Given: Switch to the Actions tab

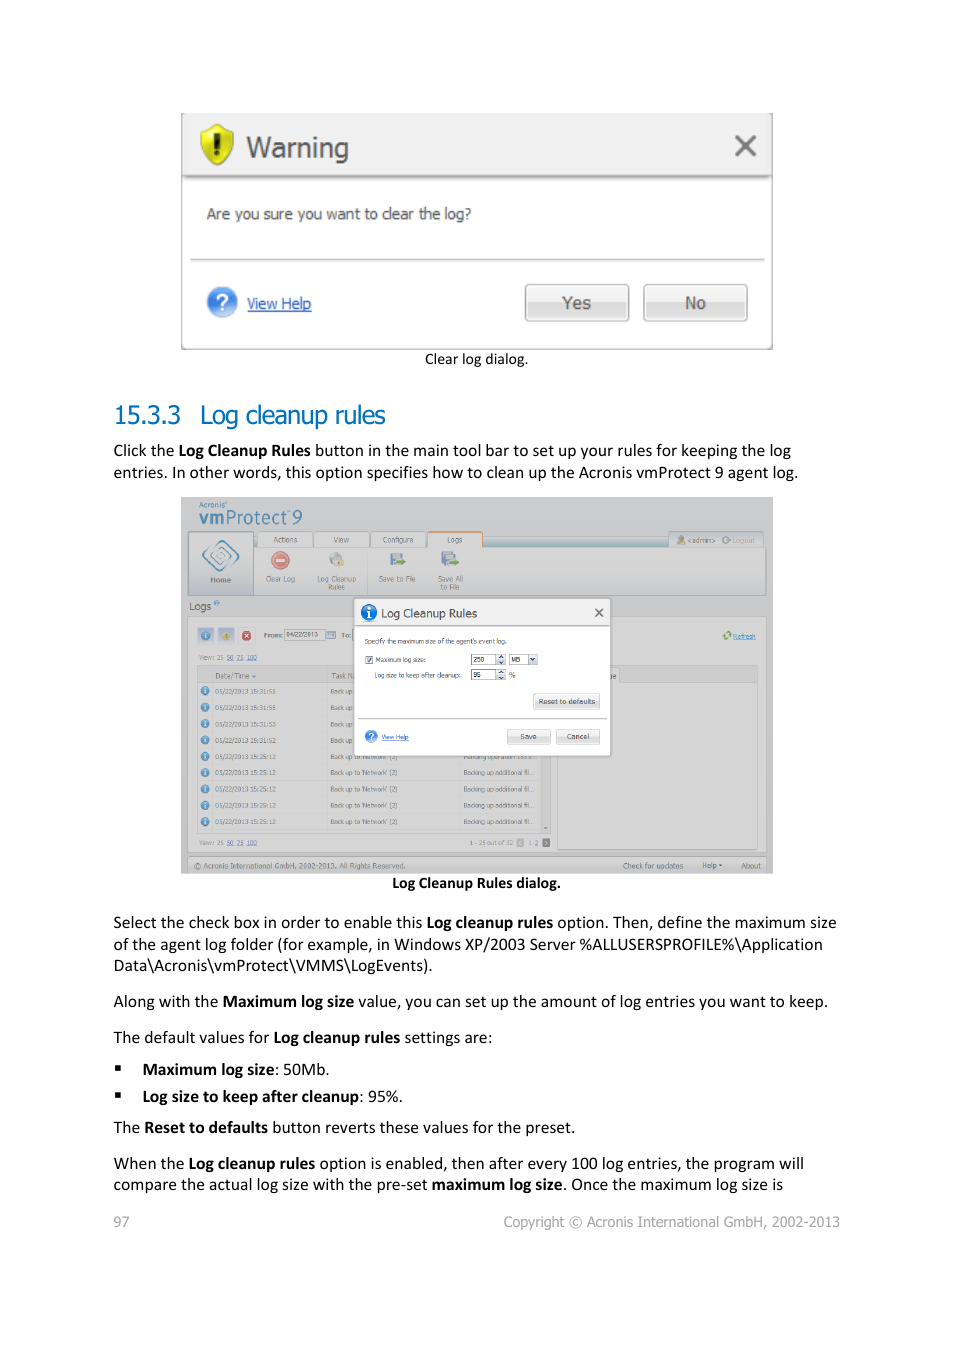Looking at the screenshot, I should pyautogui.click(x=285, y=540).
